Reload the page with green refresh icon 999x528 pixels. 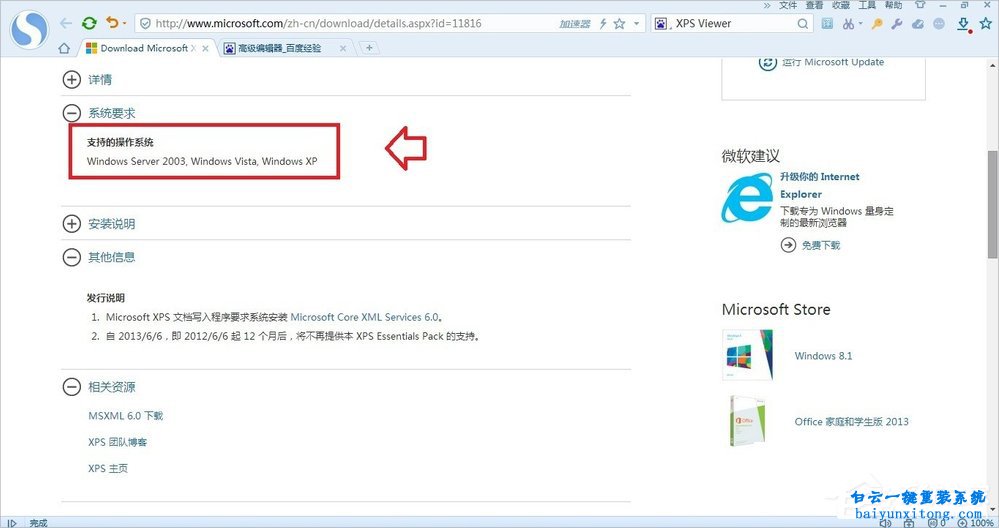pos(89,24)
